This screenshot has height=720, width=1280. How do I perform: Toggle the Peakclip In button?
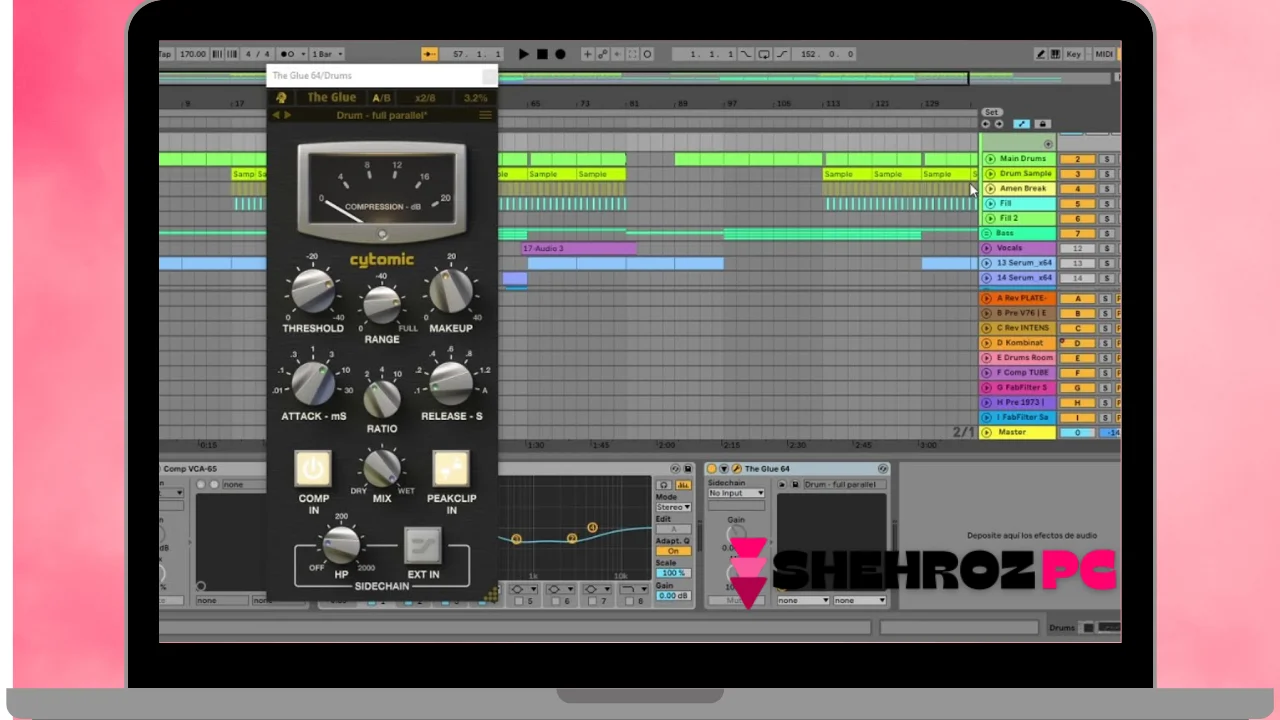coord(451,468)
